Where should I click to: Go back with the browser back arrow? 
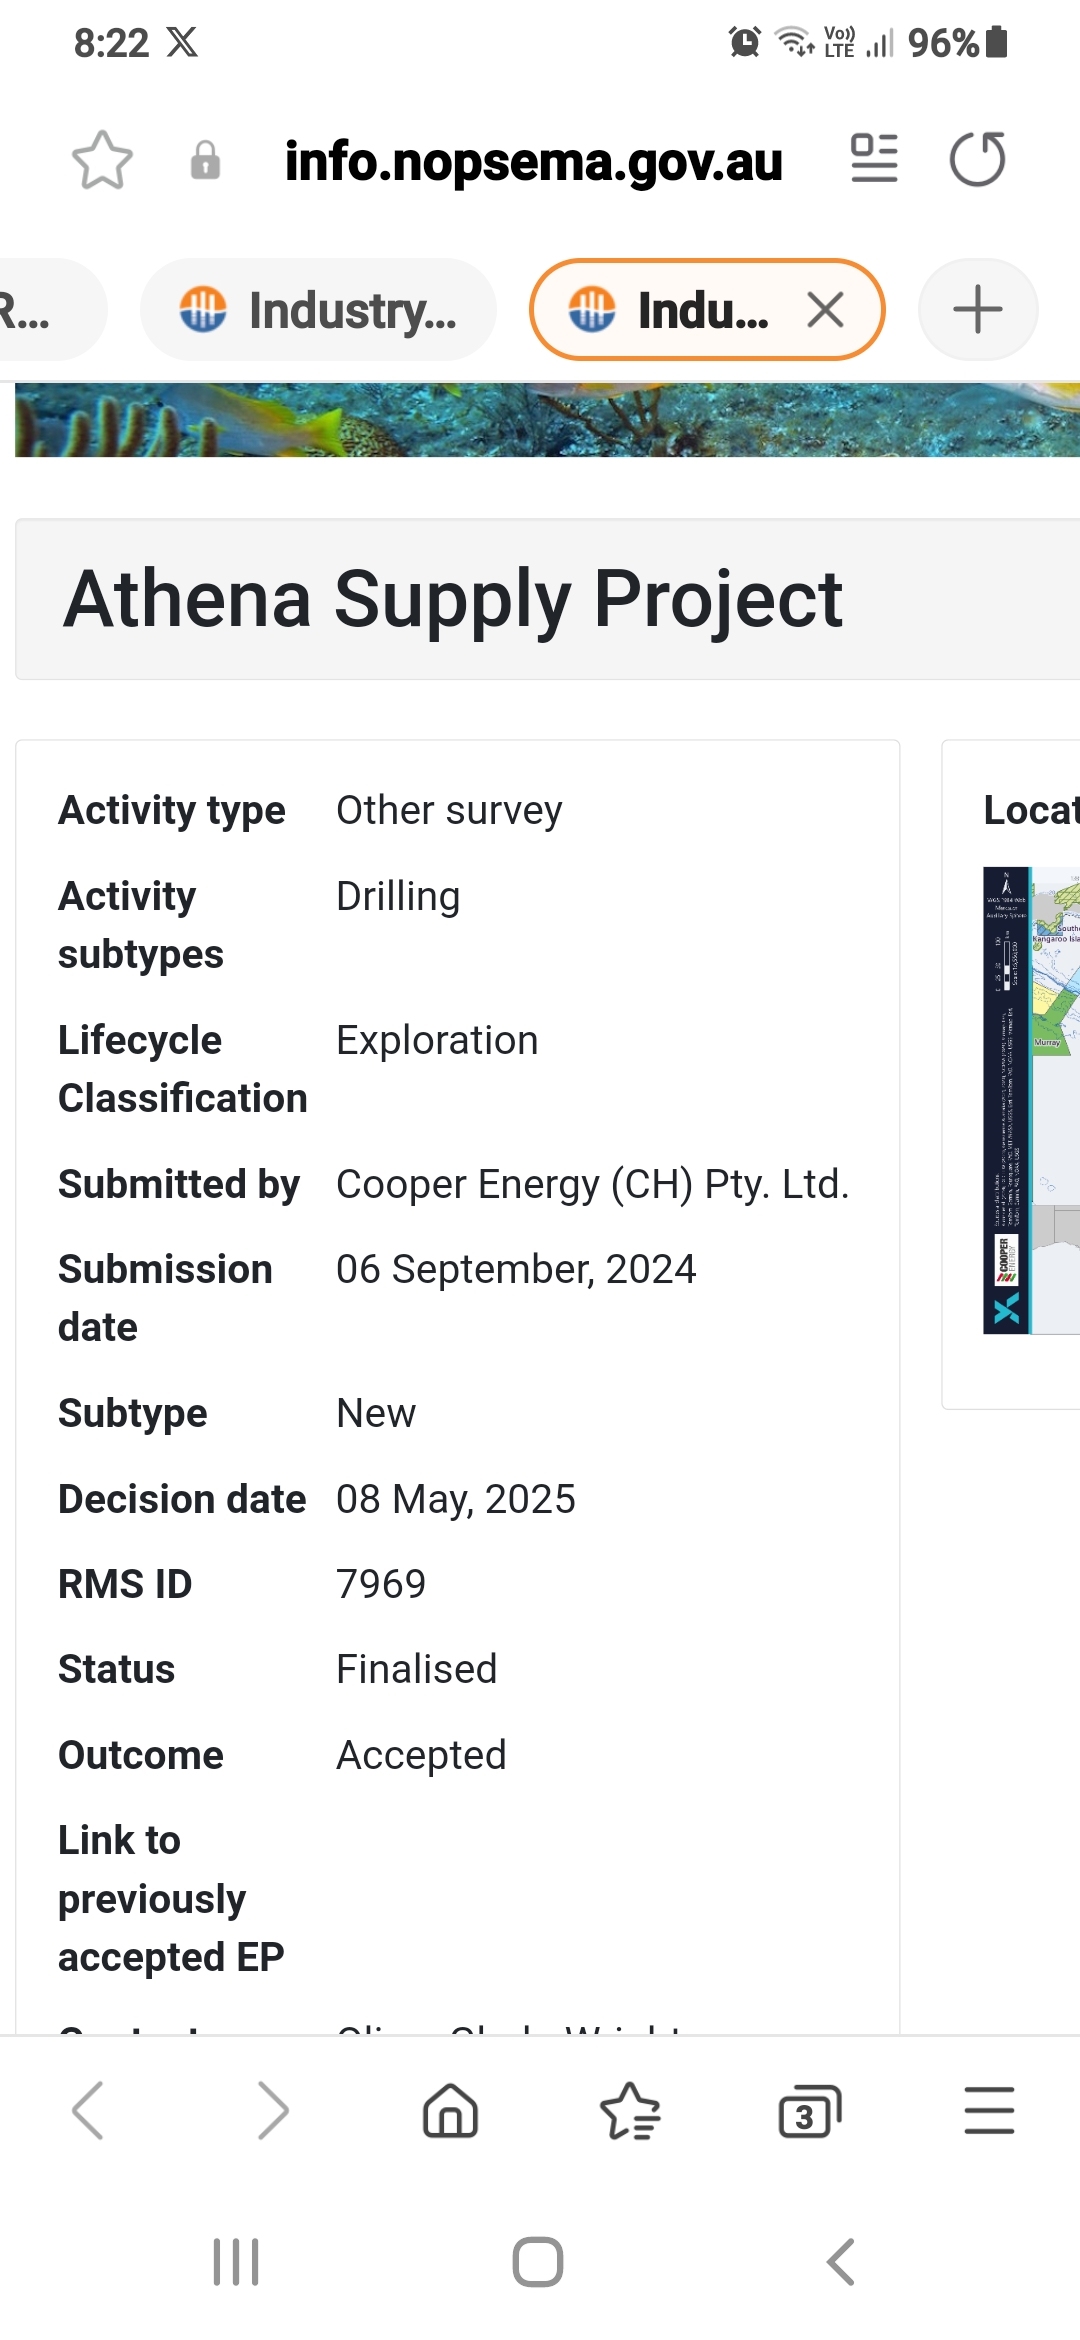coord(88,2110)
